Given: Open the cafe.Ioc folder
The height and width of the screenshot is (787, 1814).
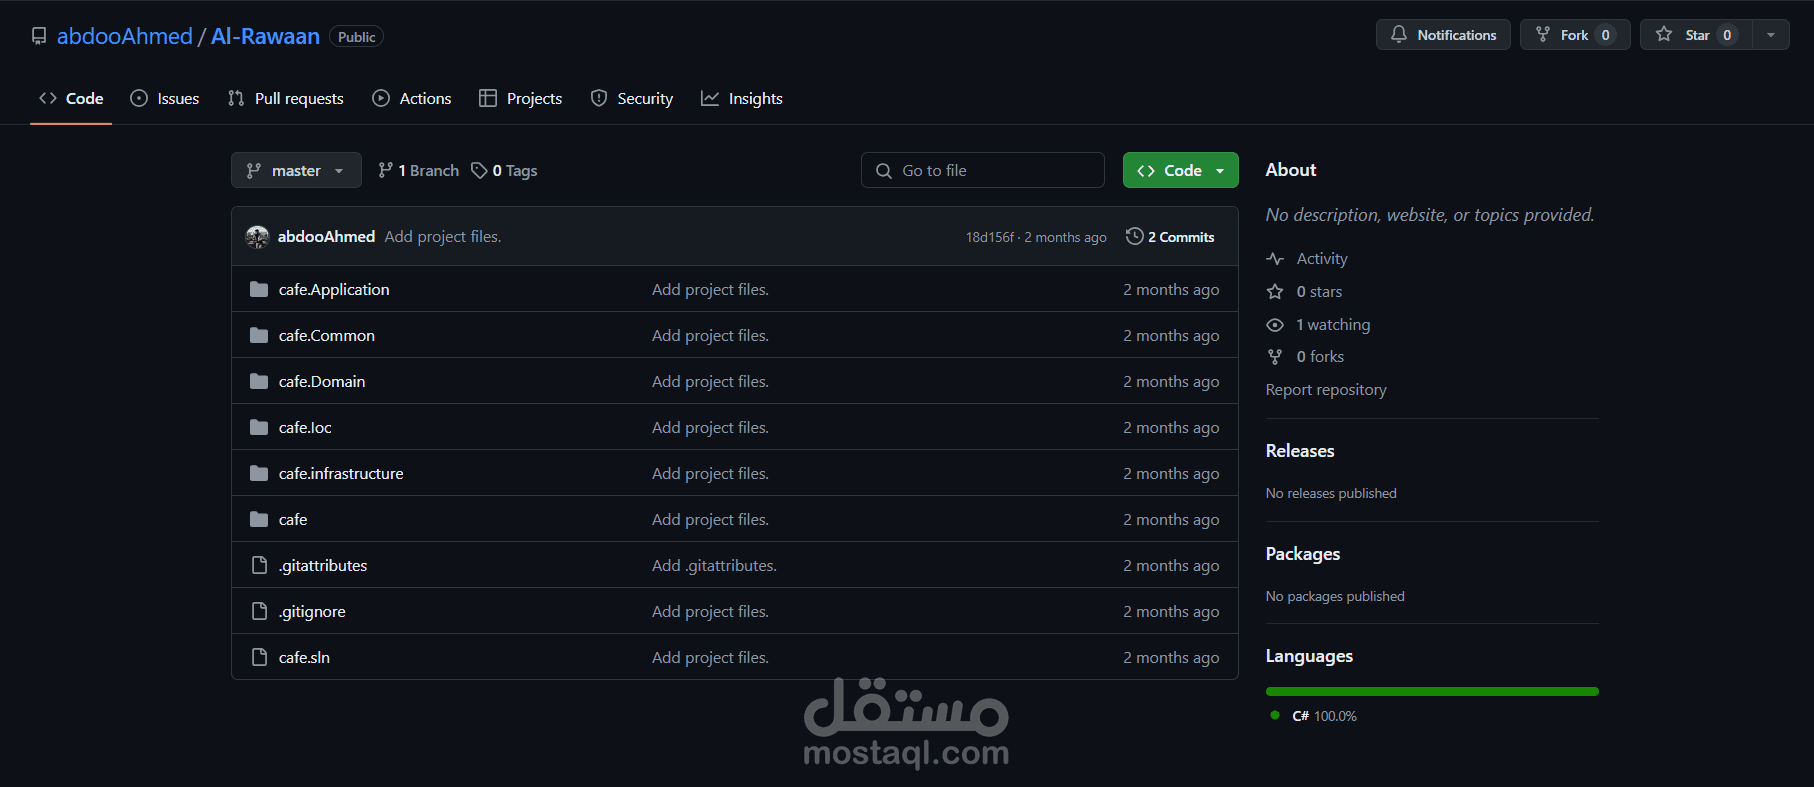Looking at the screenshot, I should click(305, 427).
